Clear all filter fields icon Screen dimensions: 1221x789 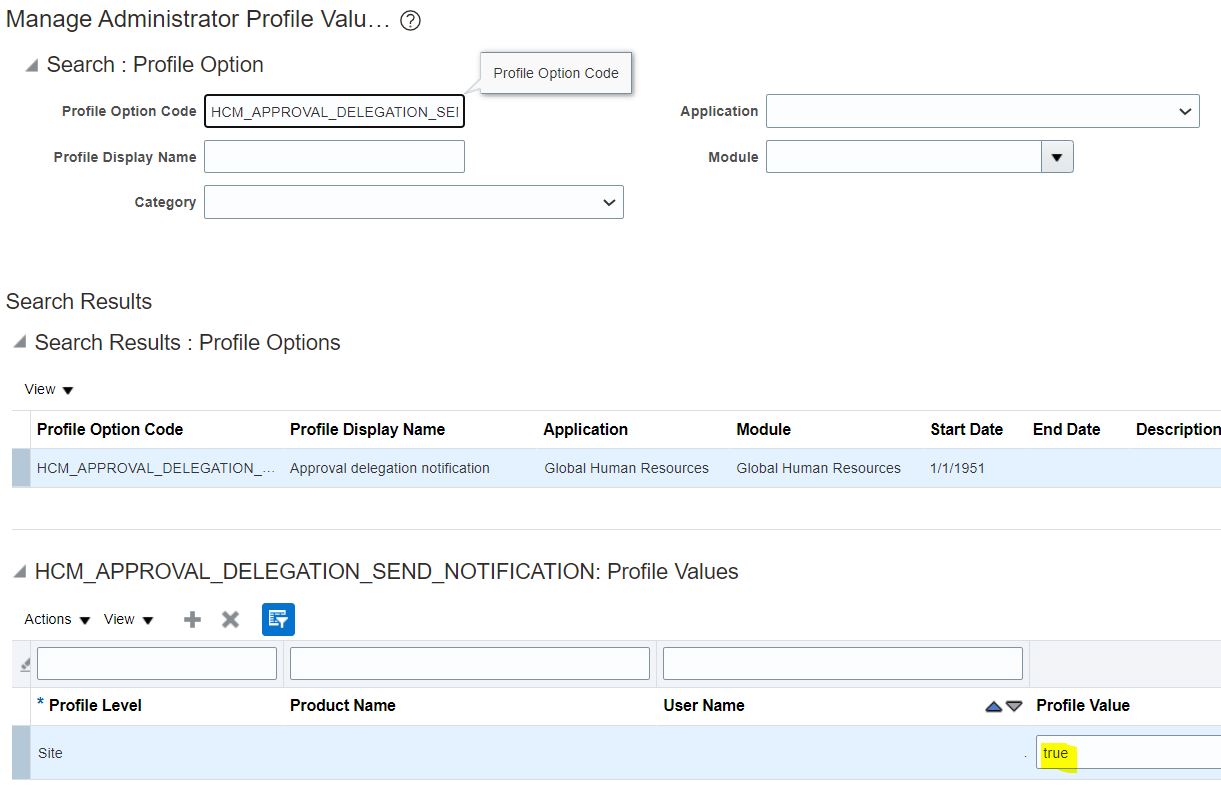click(24, 664)
